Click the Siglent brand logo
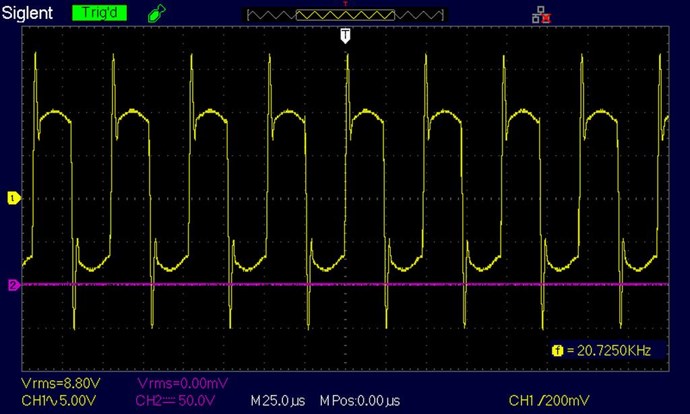This screenshot has width=690, height=414. 27,13
